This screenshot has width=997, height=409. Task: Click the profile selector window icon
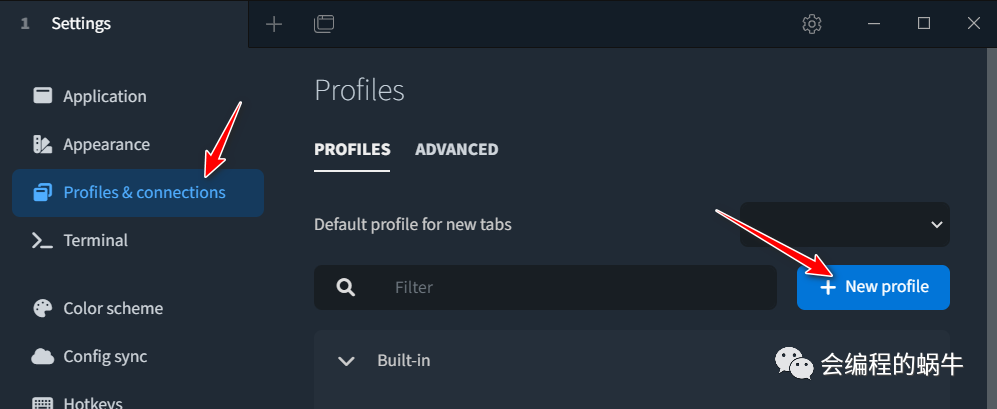pos(324,24)
